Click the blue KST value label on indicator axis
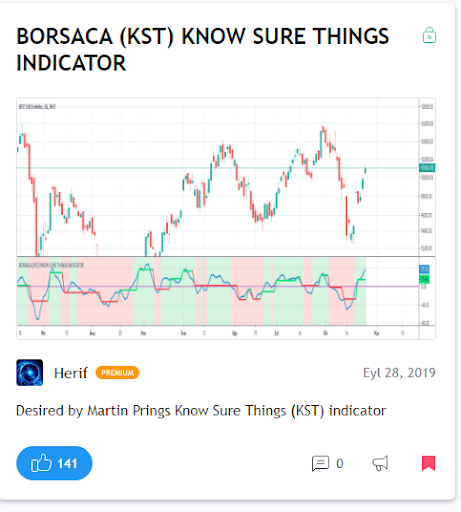The height and width of the screenshot is (512, 461). pyautogui.click(x=424, y=269)
